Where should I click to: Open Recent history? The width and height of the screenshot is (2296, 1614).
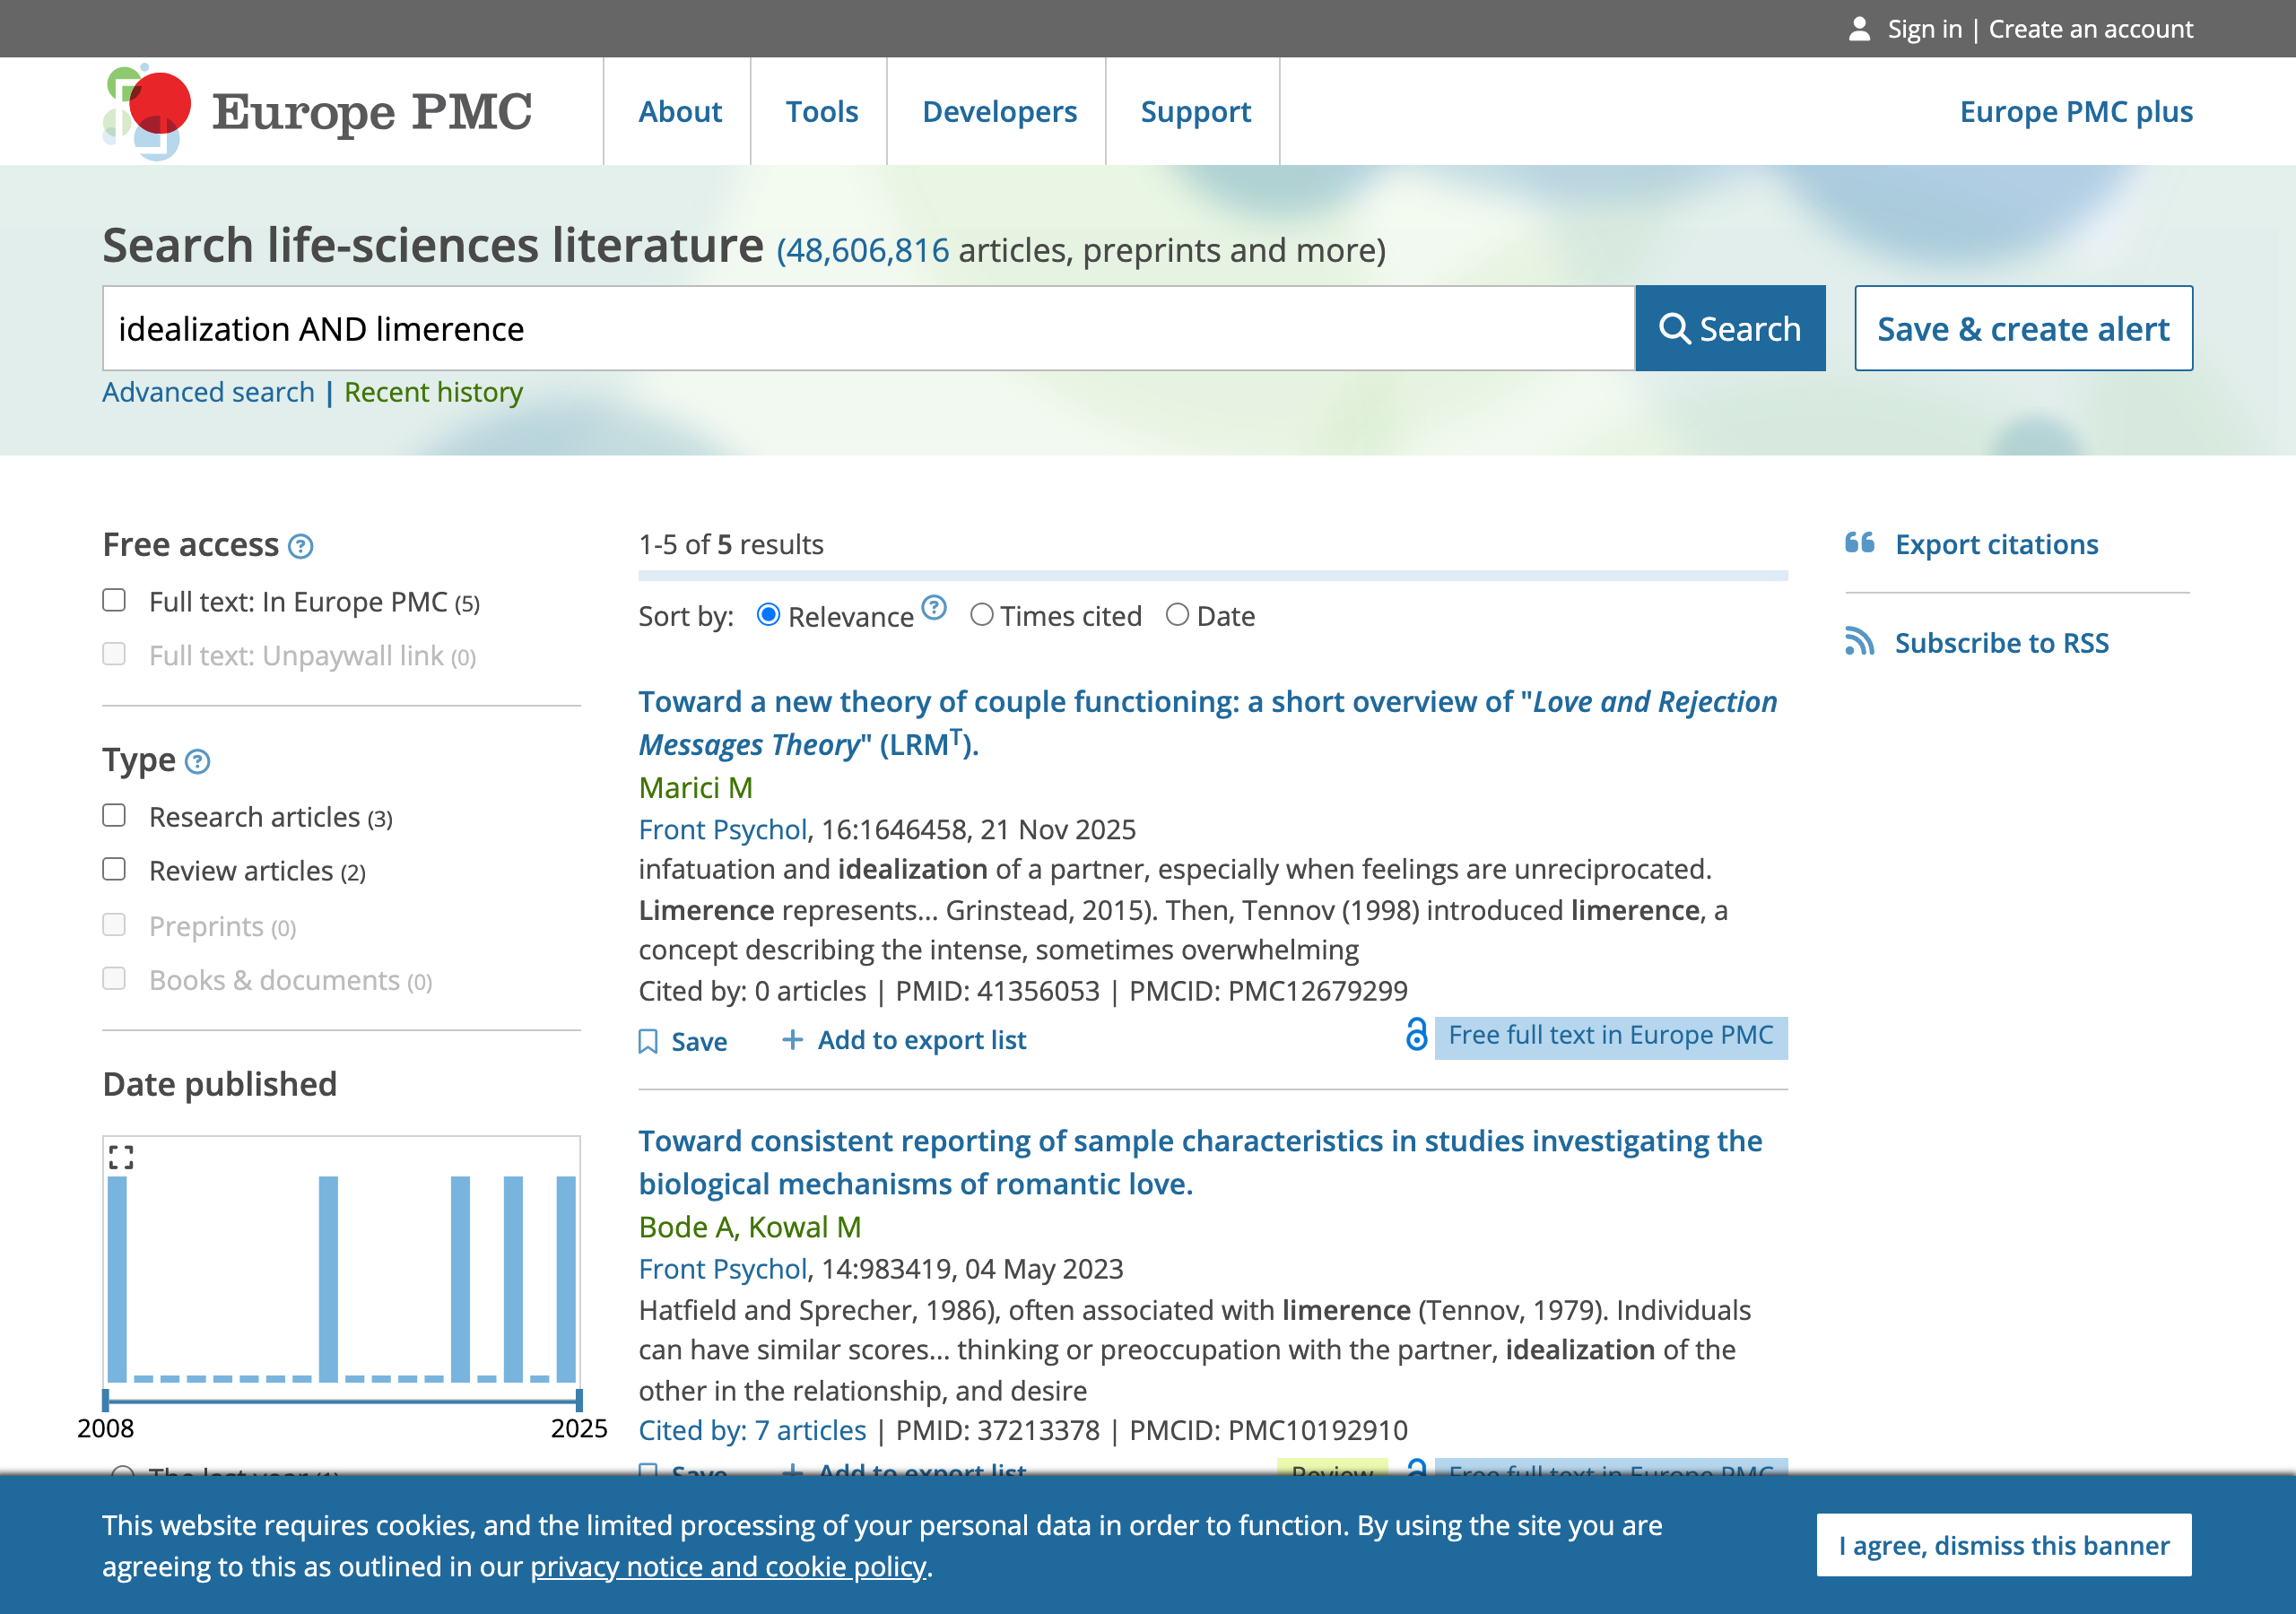click(433, 392)
